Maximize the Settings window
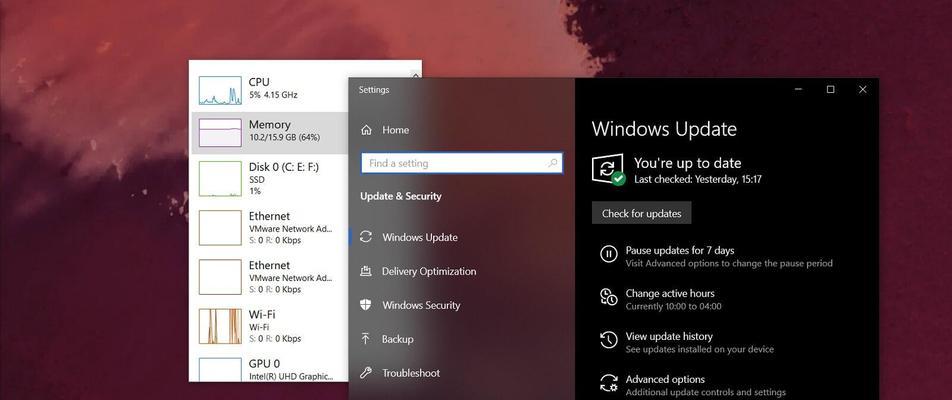 click(x=831, y=89)
